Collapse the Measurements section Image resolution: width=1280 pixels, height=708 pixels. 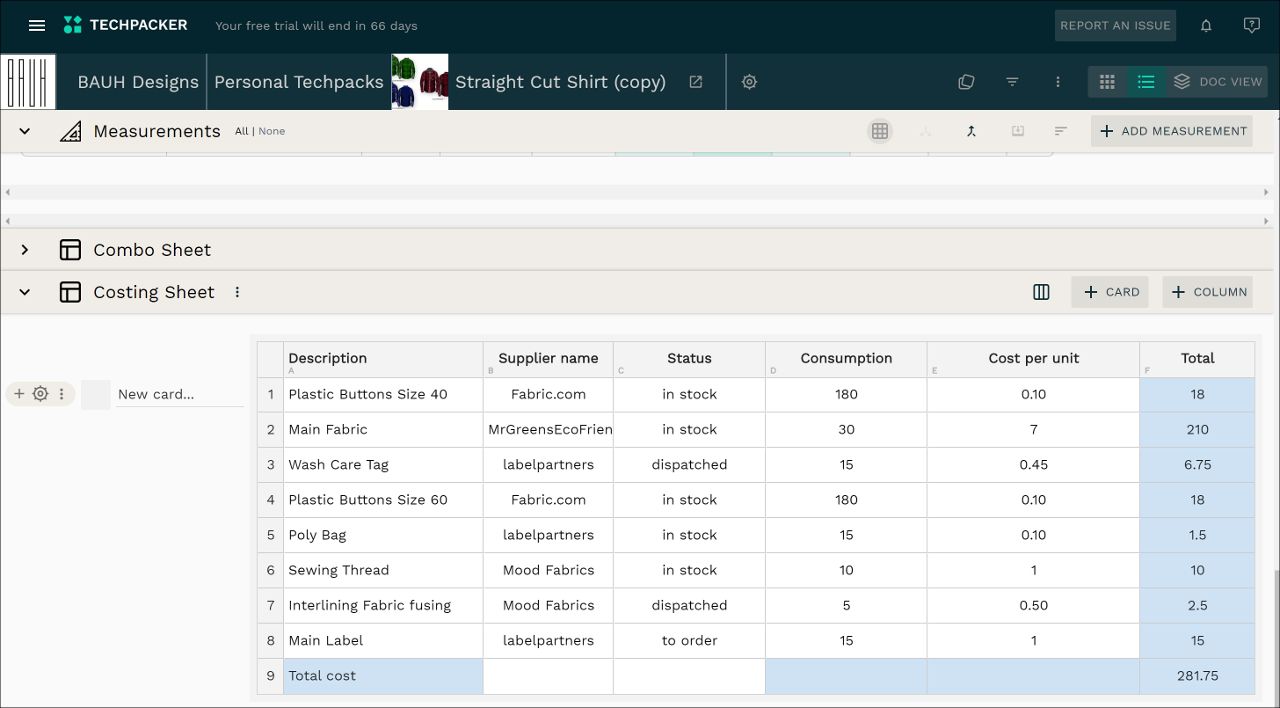click(25, 131)
